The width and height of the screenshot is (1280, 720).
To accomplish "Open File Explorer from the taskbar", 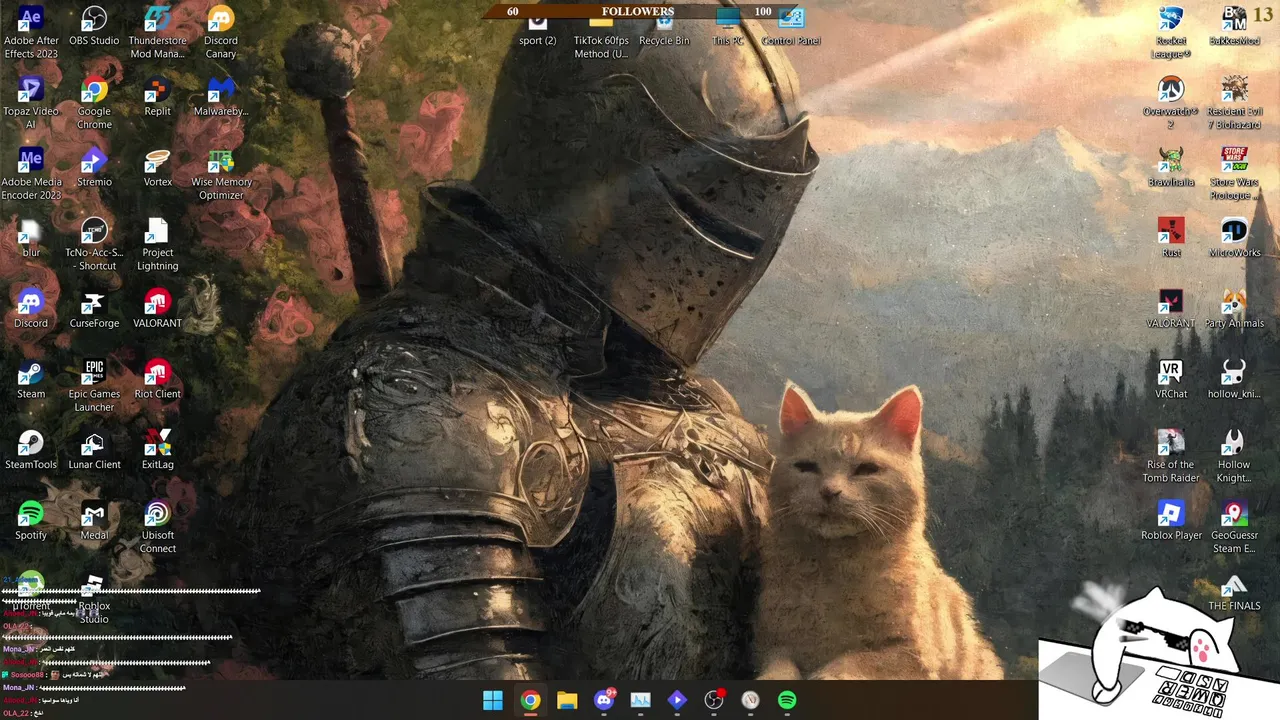I will pos(567,700).
